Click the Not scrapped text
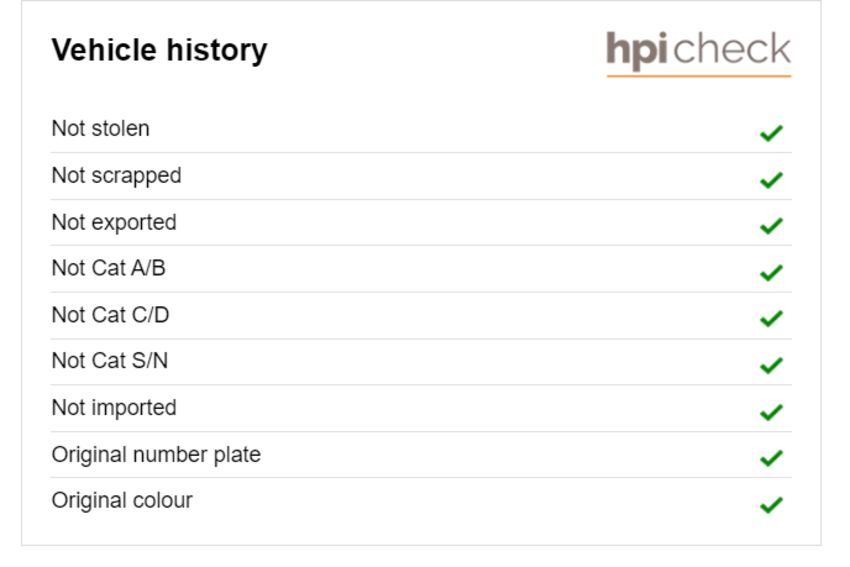This screenshot has width=850, height=567. [117, 176]
